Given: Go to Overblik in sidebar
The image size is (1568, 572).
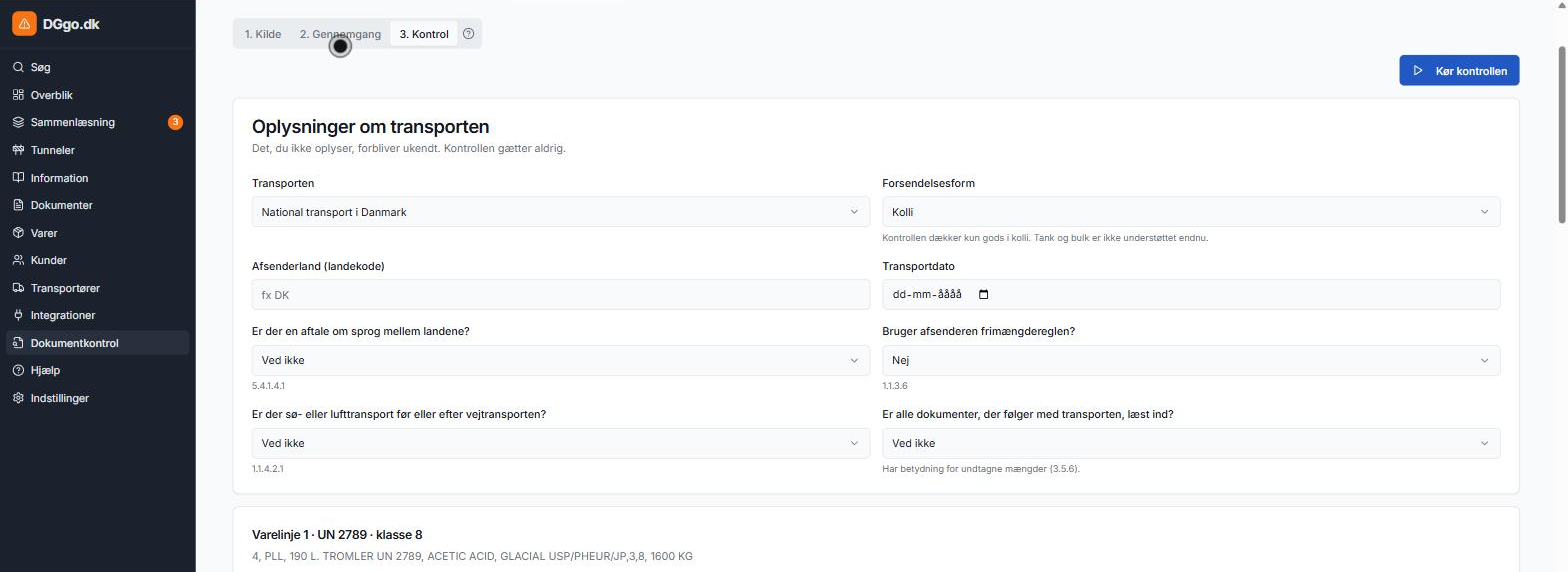Looking at the screenshot, I should click(97, 95).
